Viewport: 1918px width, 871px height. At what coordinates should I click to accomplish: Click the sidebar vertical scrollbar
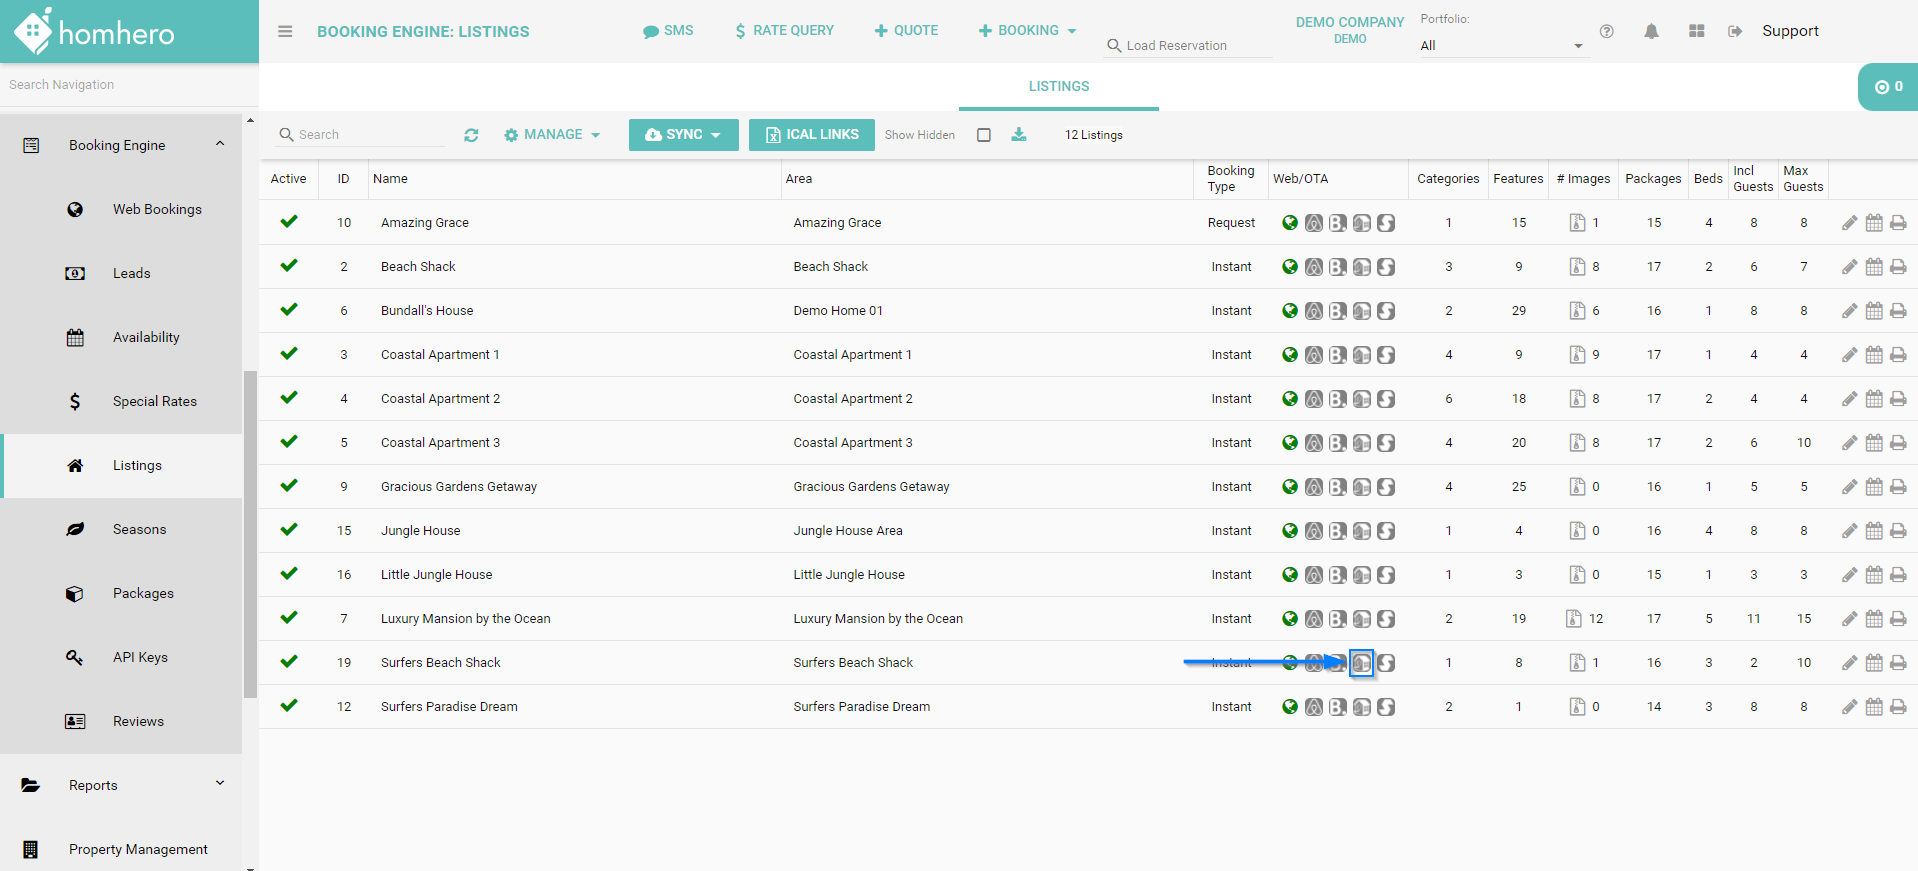click(x=250, y=534)
